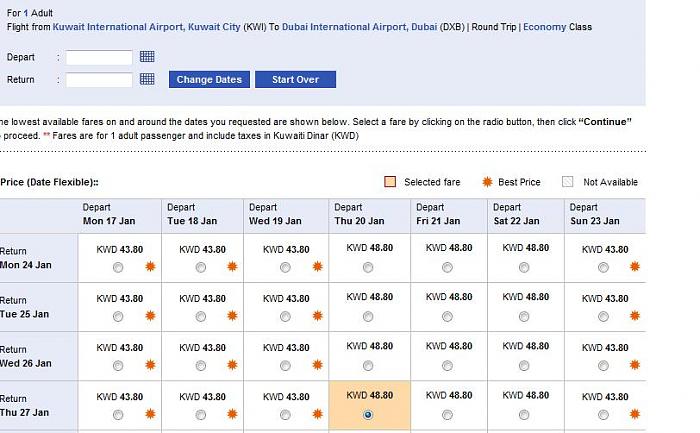Click best price star for Tue 18 Jan, Wed 26 Jan
Image resolution: width=700 pixels, height=433 pixels.
coord(232,365)
